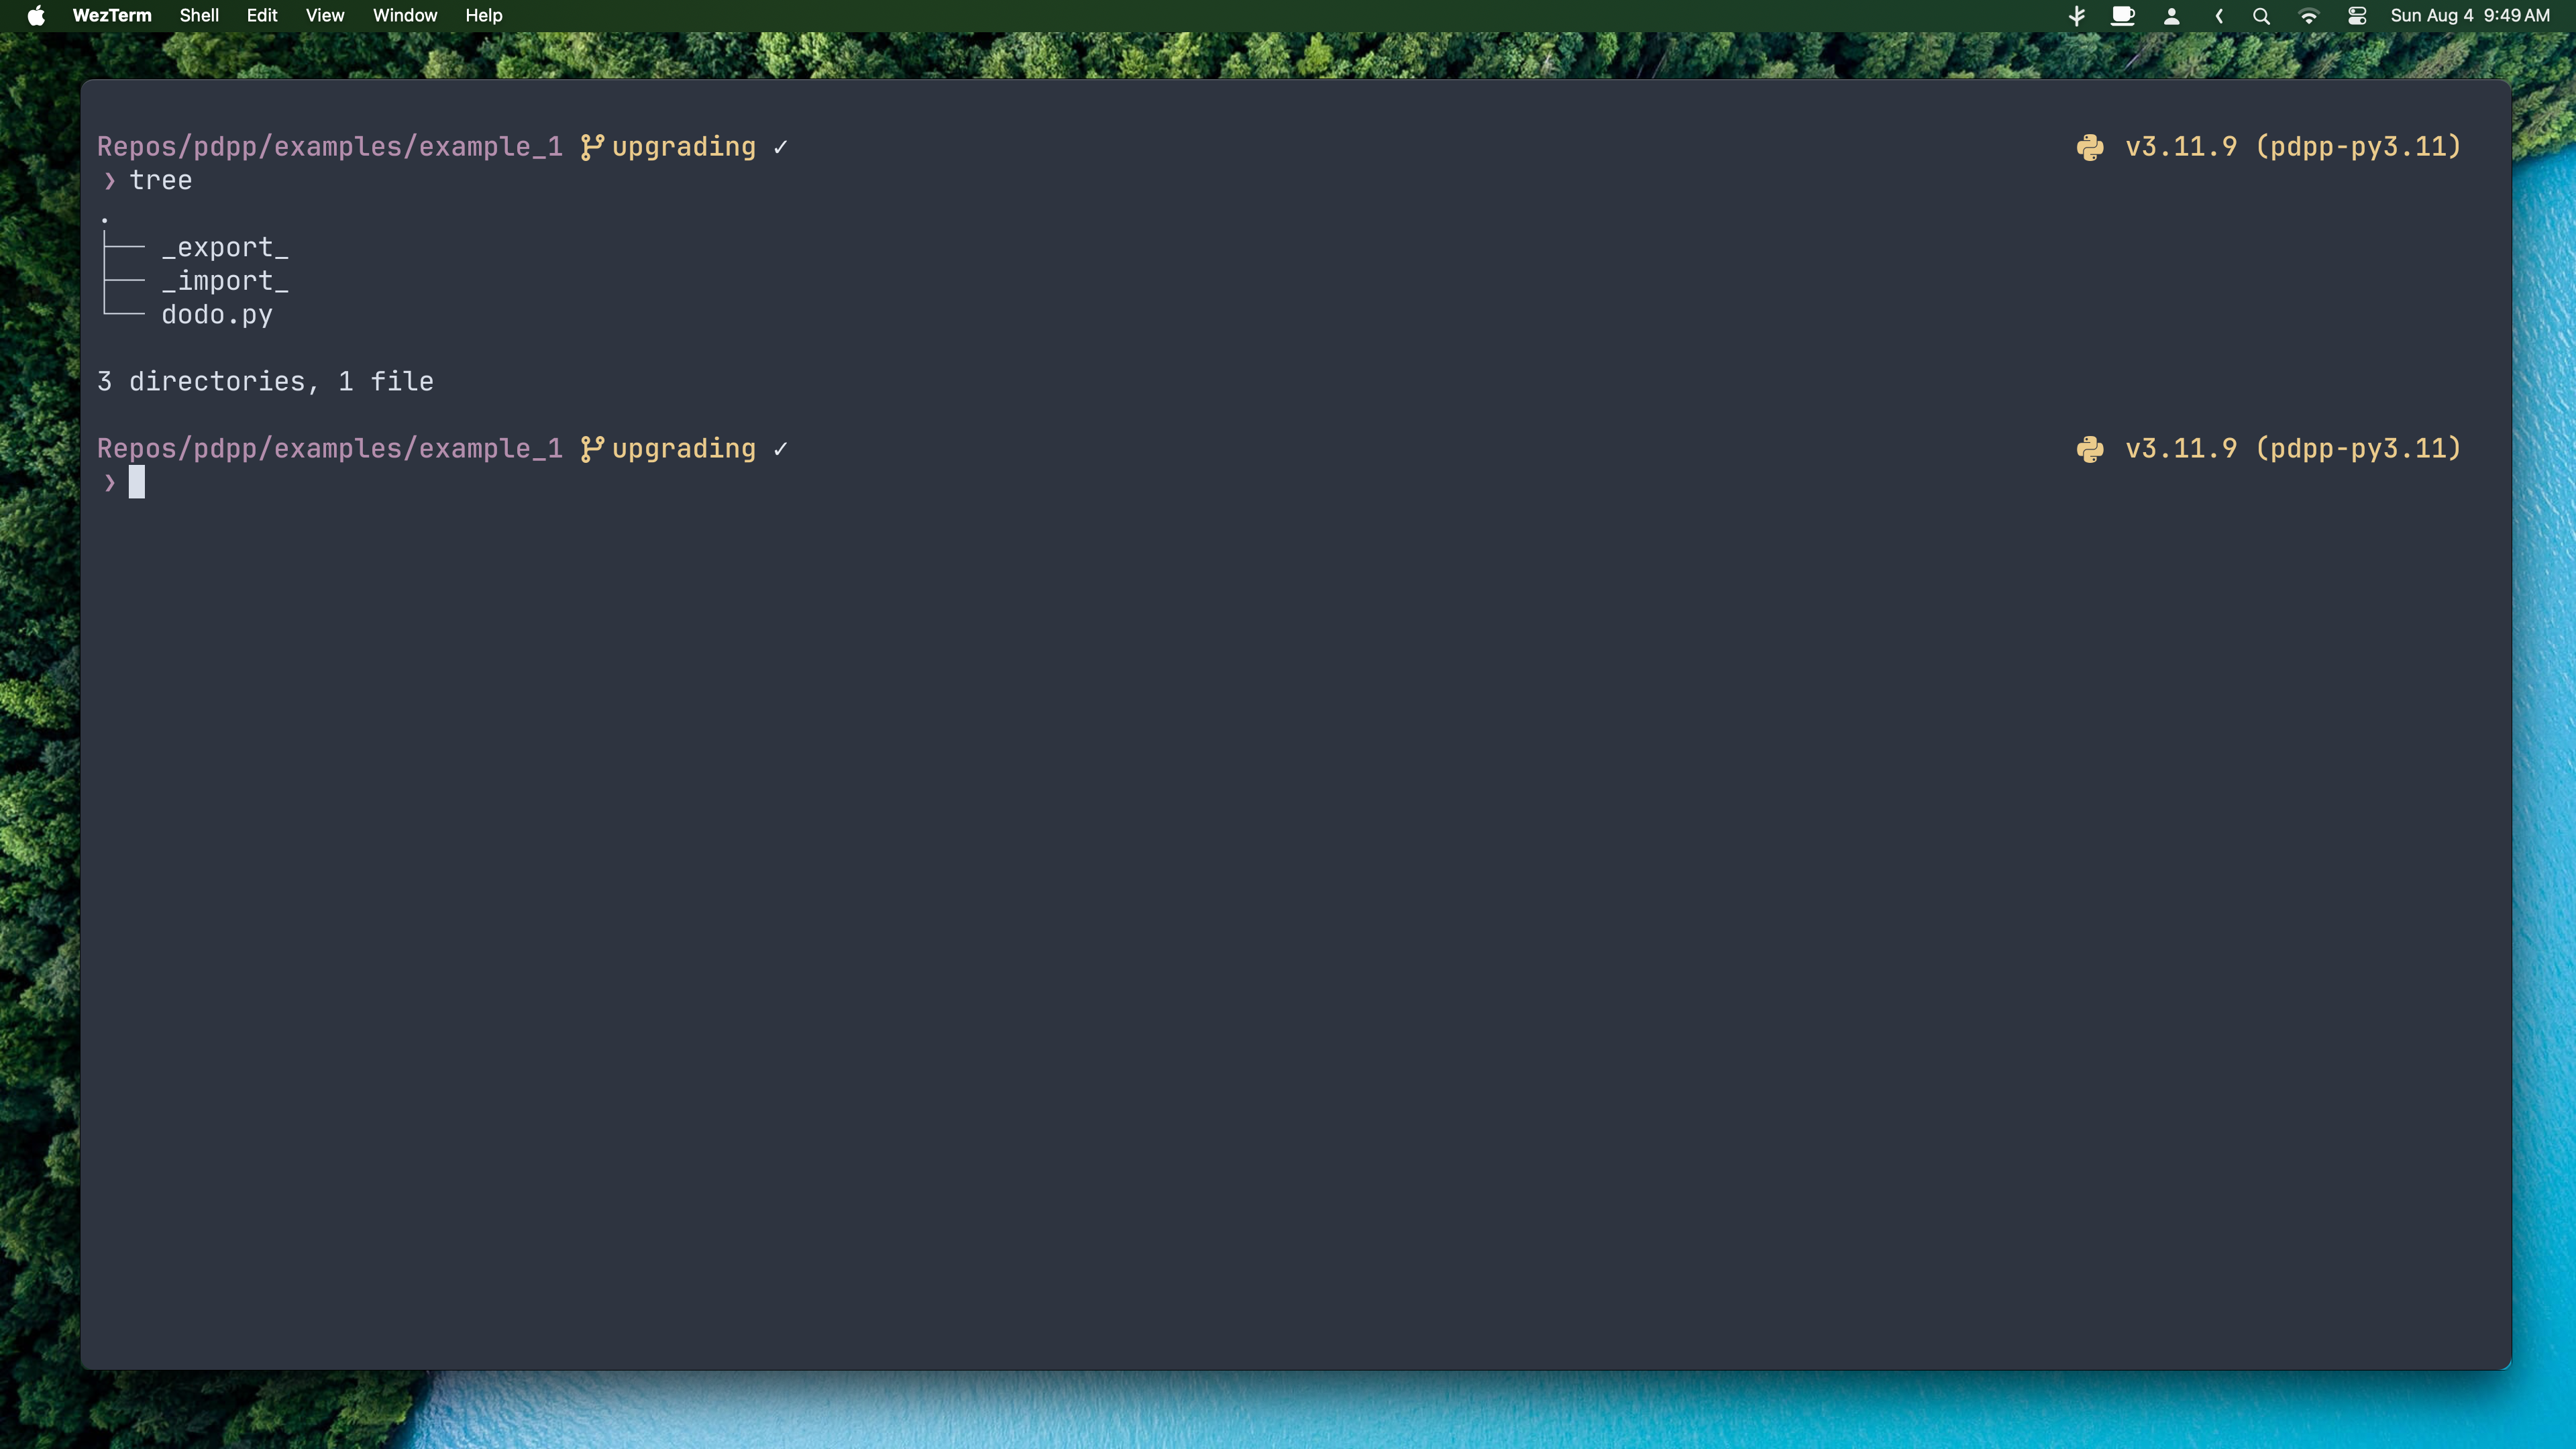Open Control Center toggles icon

point(2357,16)
